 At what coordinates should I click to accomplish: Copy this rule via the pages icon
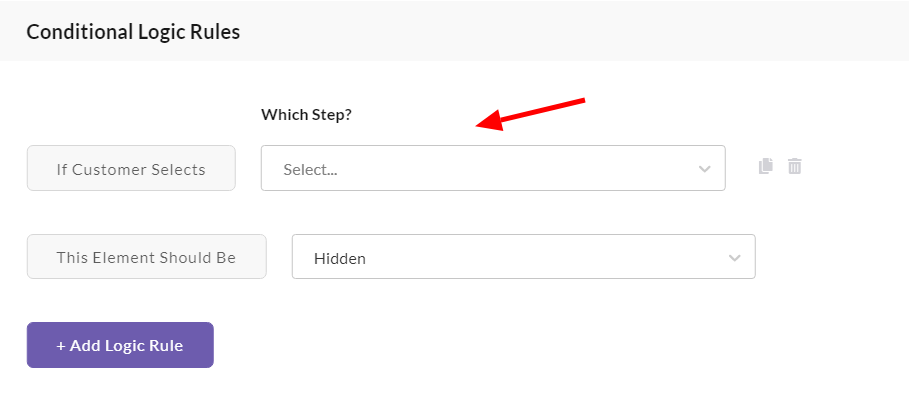(766, 166)
